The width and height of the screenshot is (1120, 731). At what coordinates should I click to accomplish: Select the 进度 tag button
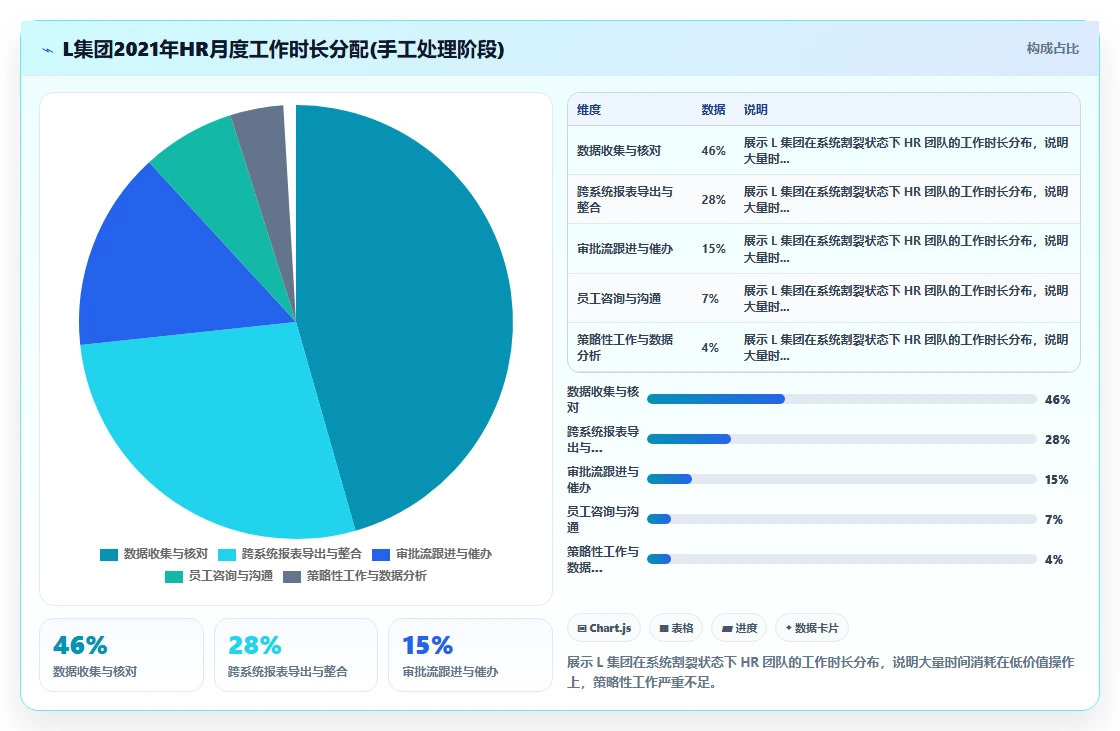[x=739, y=628]
